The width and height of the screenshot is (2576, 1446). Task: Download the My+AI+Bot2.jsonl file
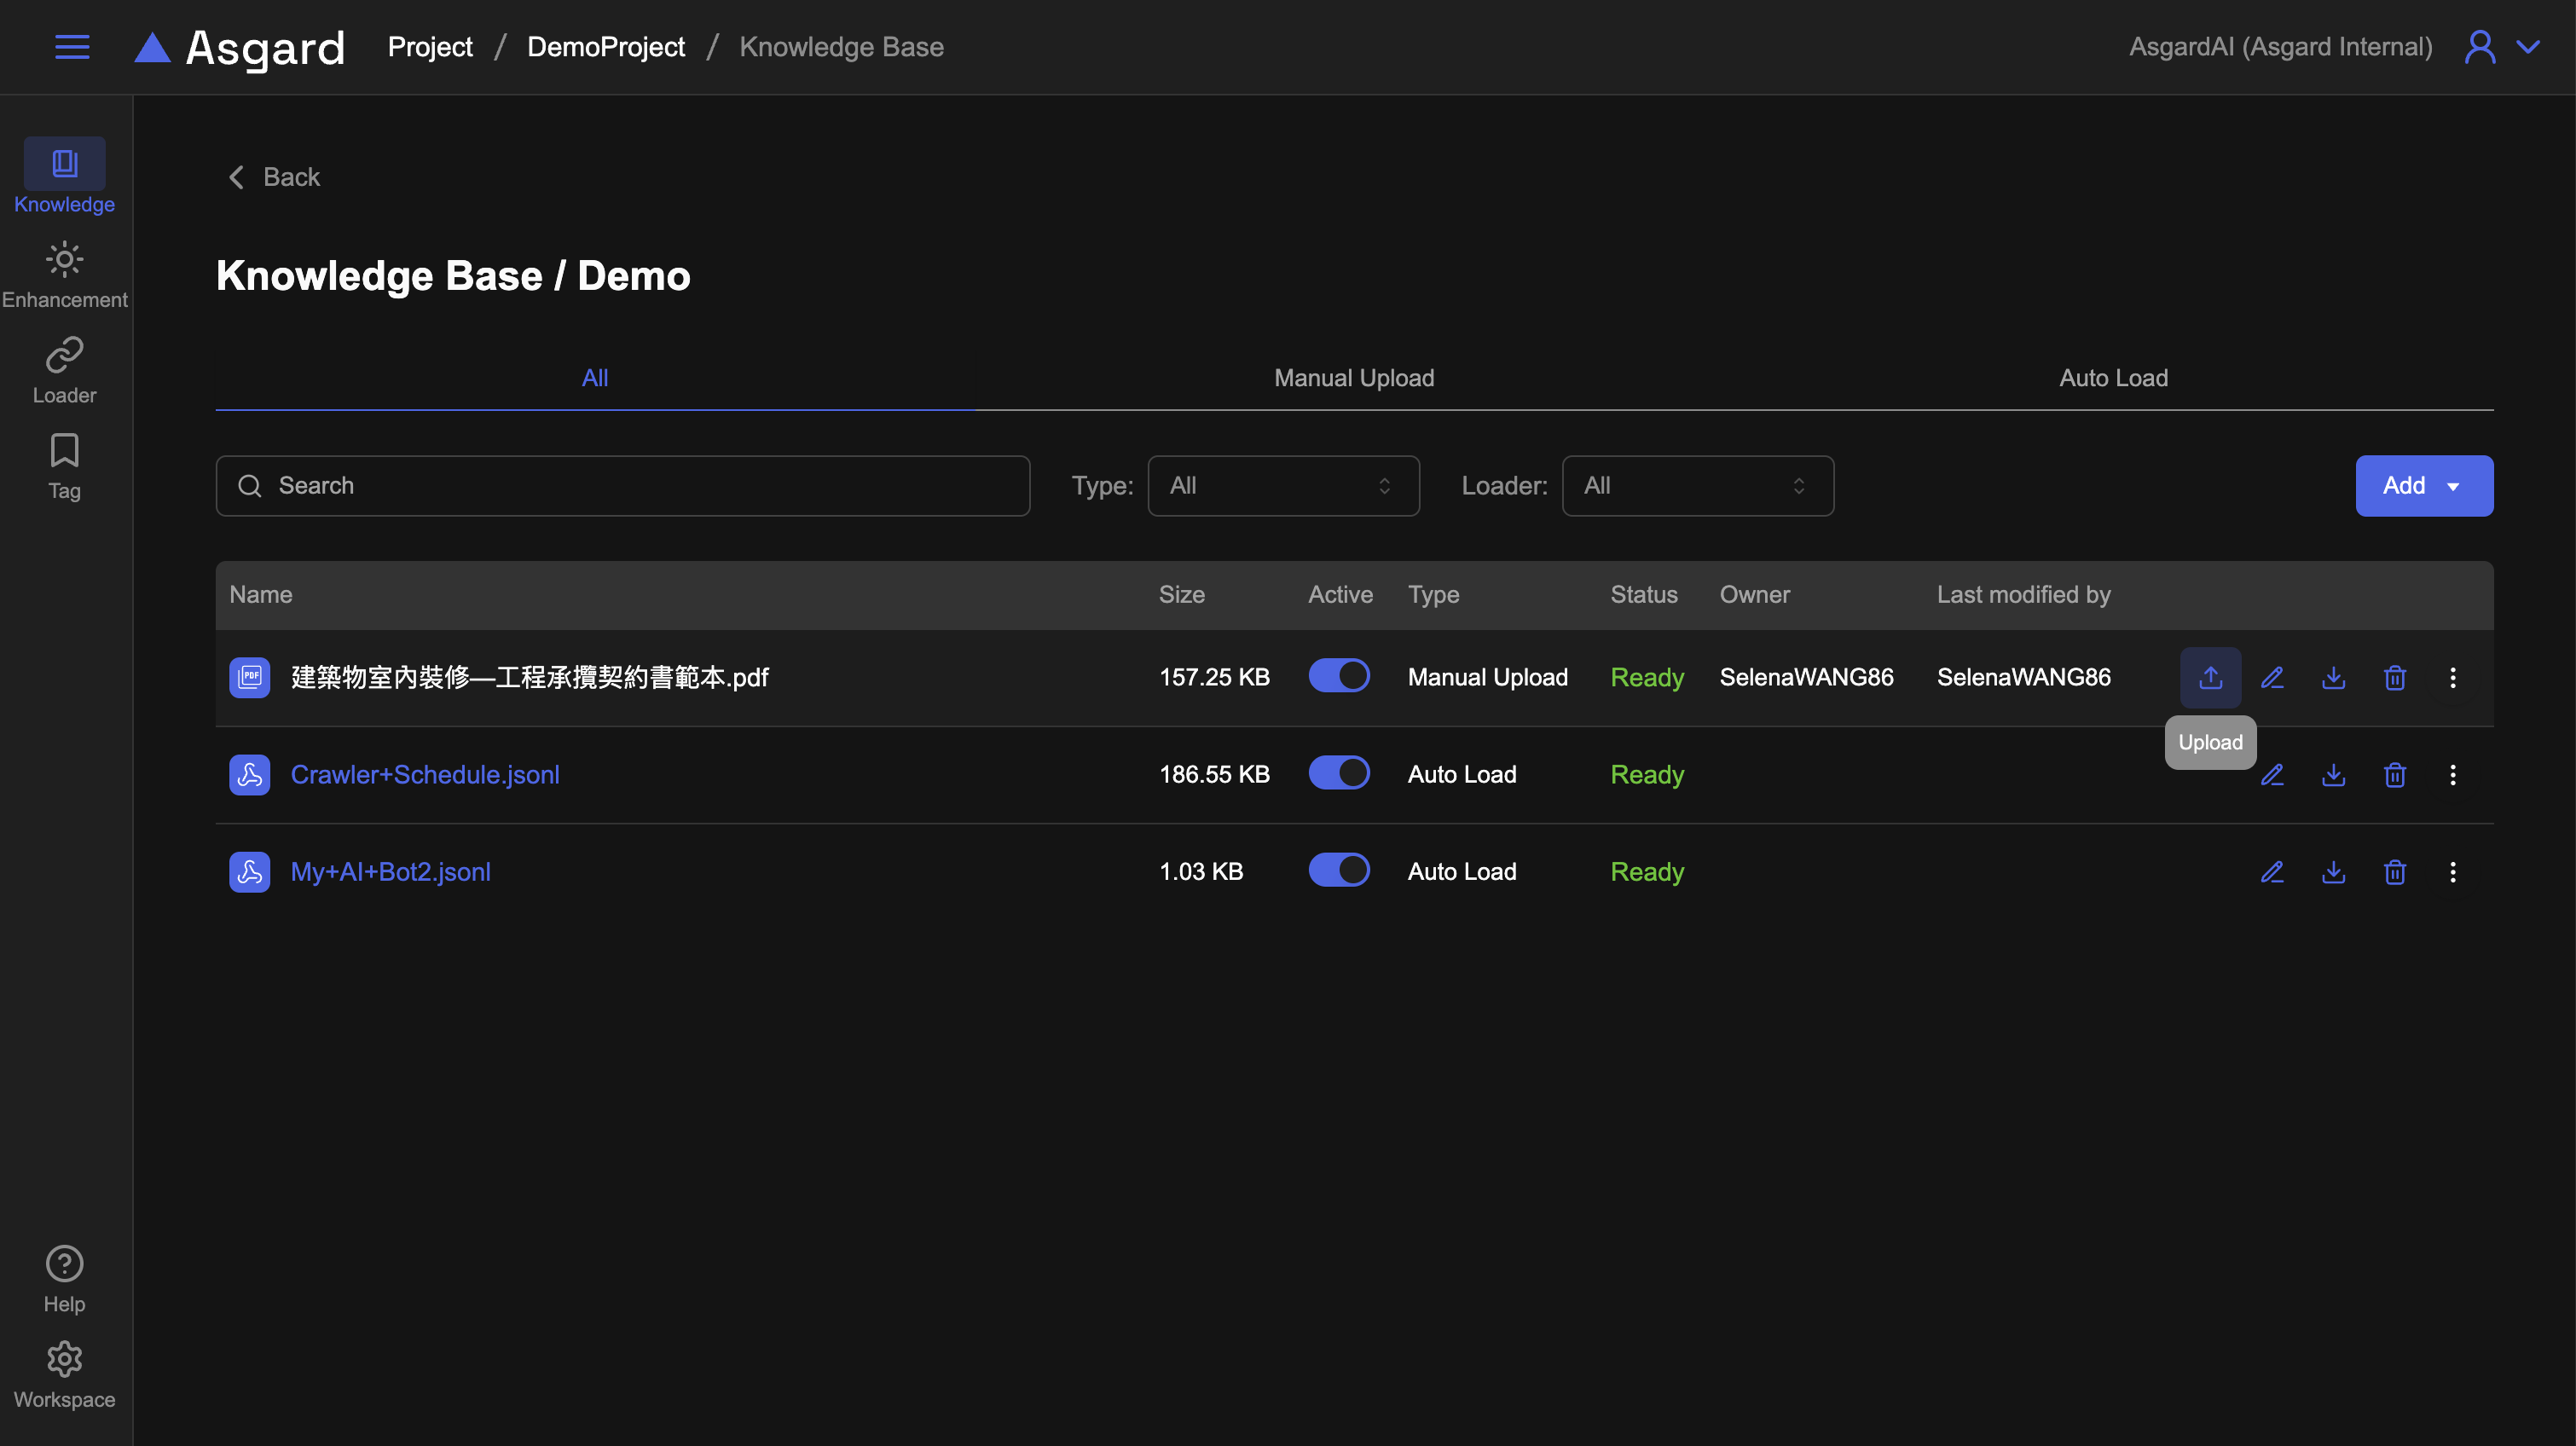click(2333, 871)
